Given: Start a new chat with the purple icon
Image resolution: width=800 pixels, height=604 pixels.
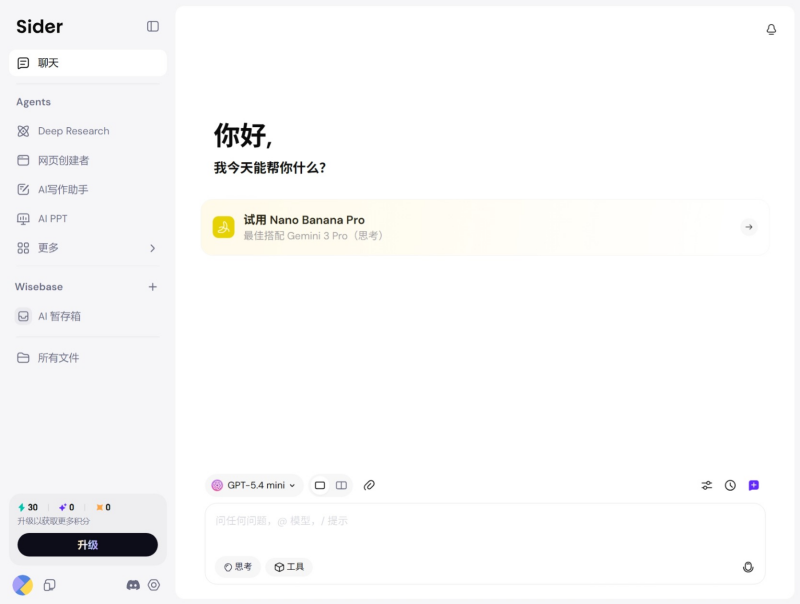Looking at the screenshot, I should click(754, 485).
